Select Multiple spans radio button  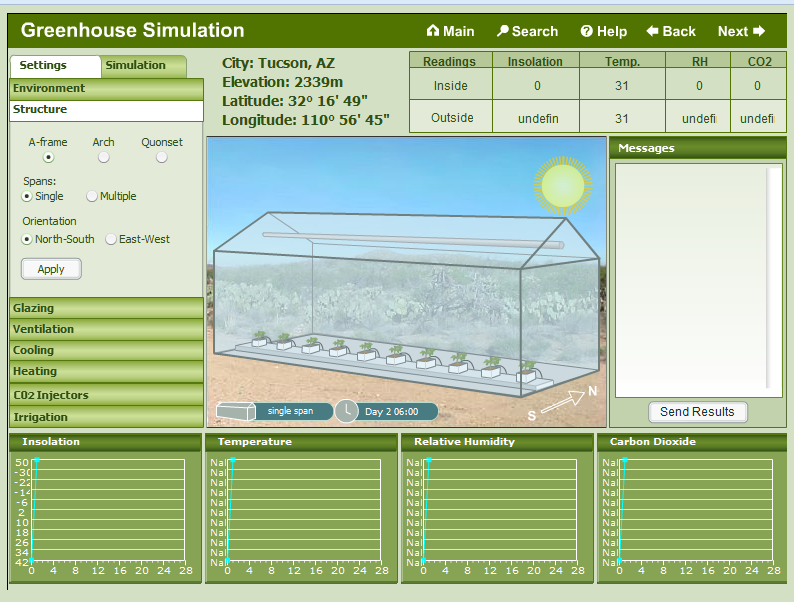pyautogui.click(x=92, y=197)
